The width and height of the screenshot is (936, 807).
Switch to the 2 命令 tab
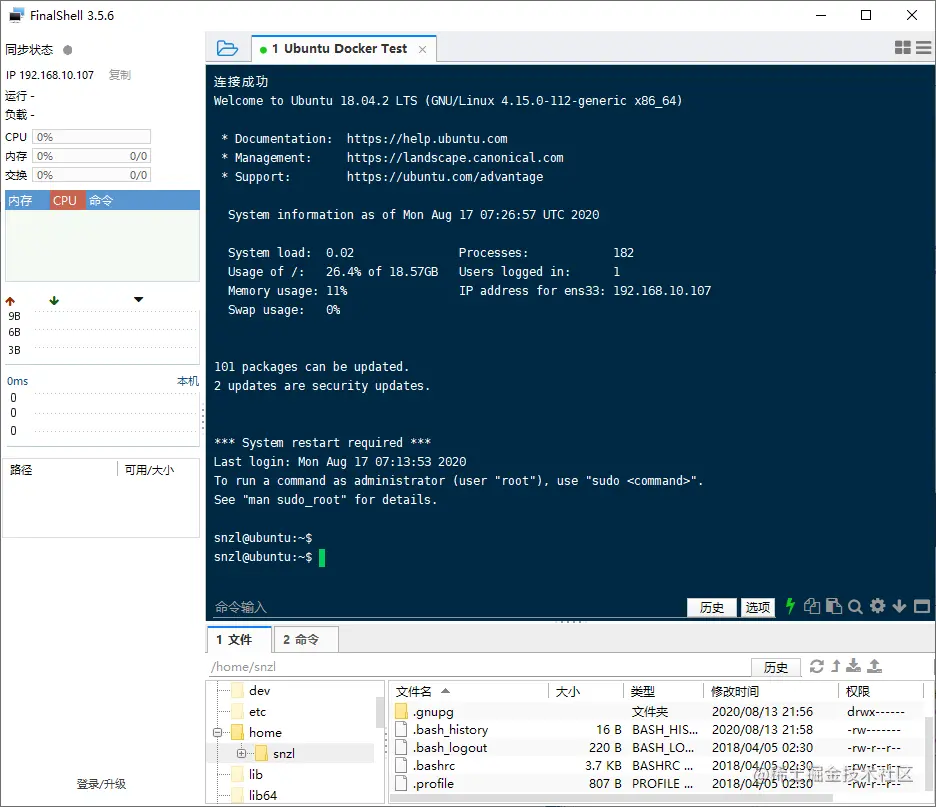(x=306, y=639)
